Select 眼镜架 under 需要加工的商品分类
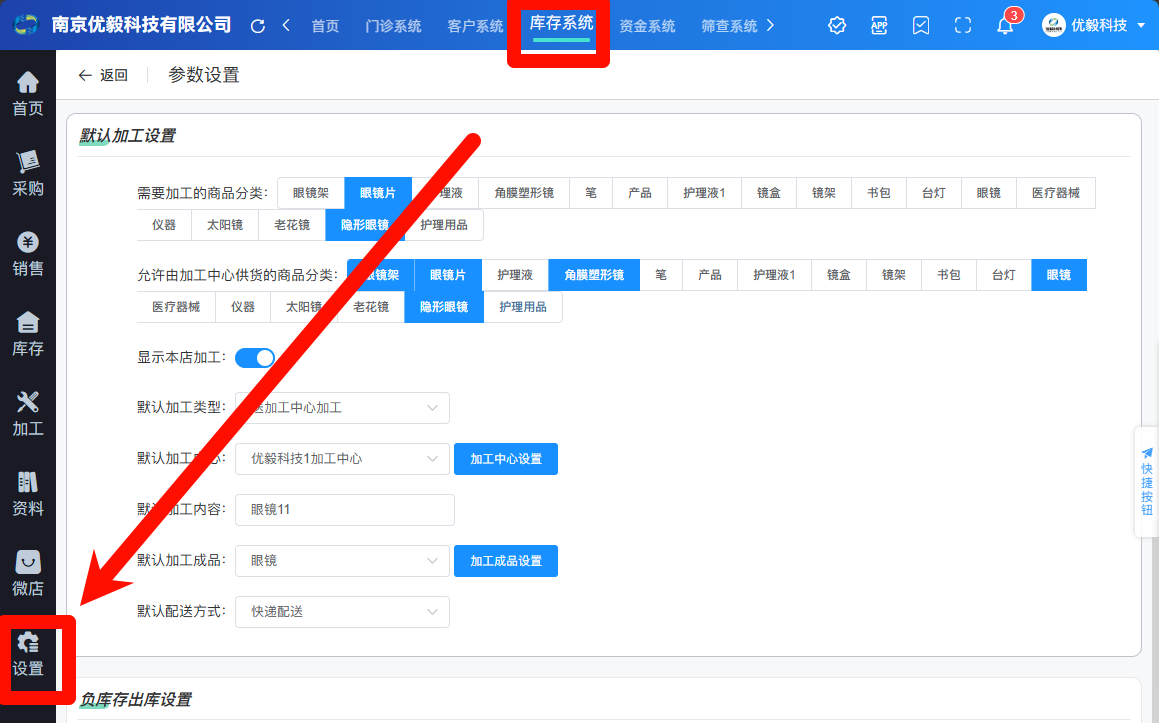The width and height of the screenshot is (1159, 723). [311, 193]
